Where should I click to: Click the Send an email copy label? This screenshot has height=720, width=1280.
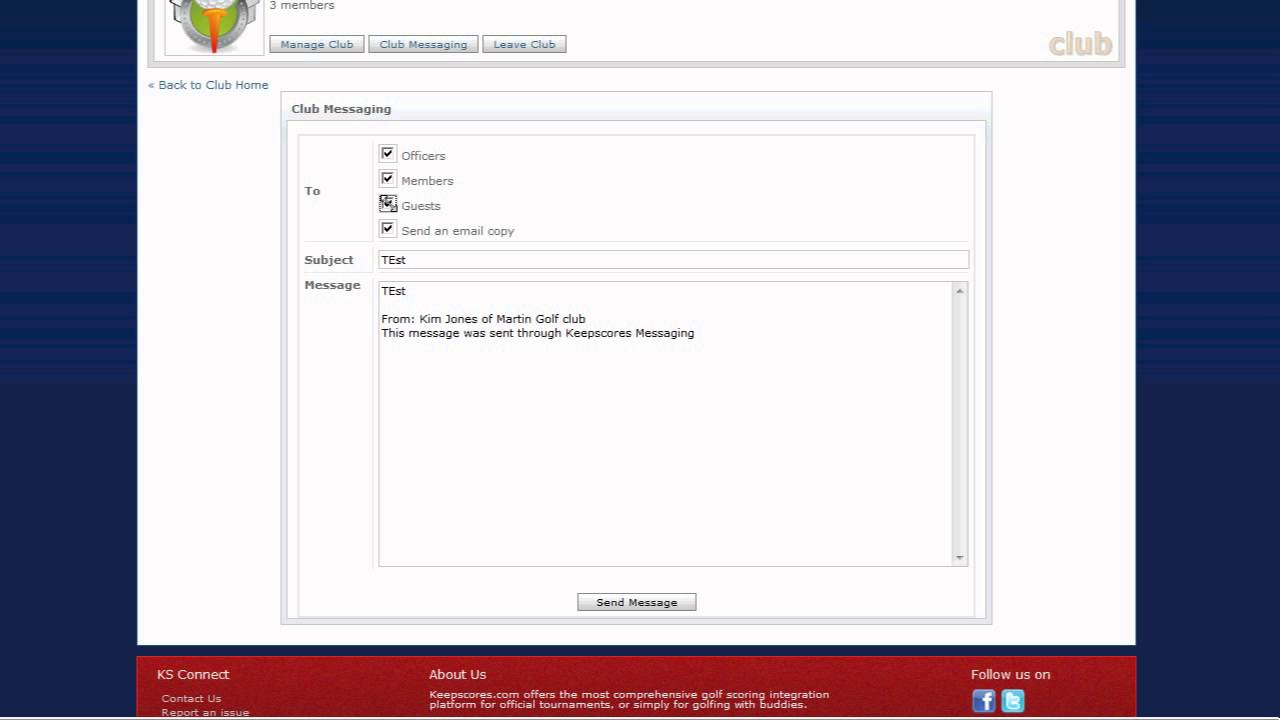(x=458, y=231)
